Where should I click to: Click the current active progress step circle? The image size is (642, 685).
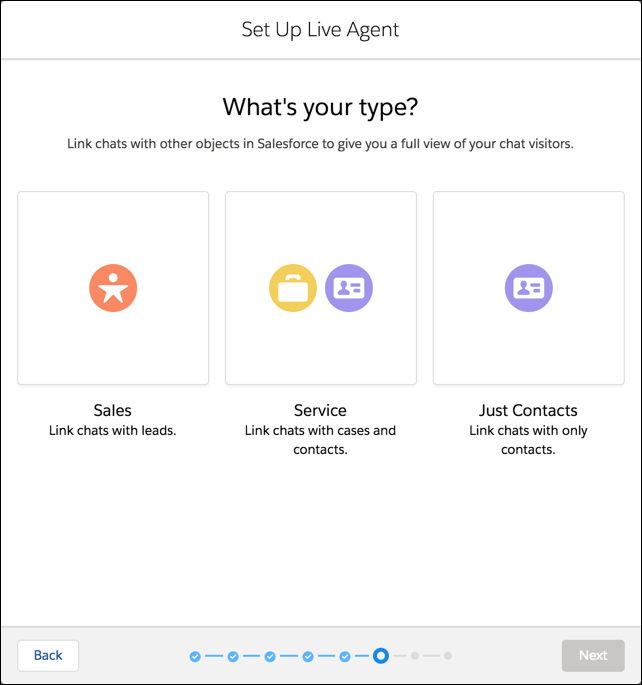pos(381,656)
